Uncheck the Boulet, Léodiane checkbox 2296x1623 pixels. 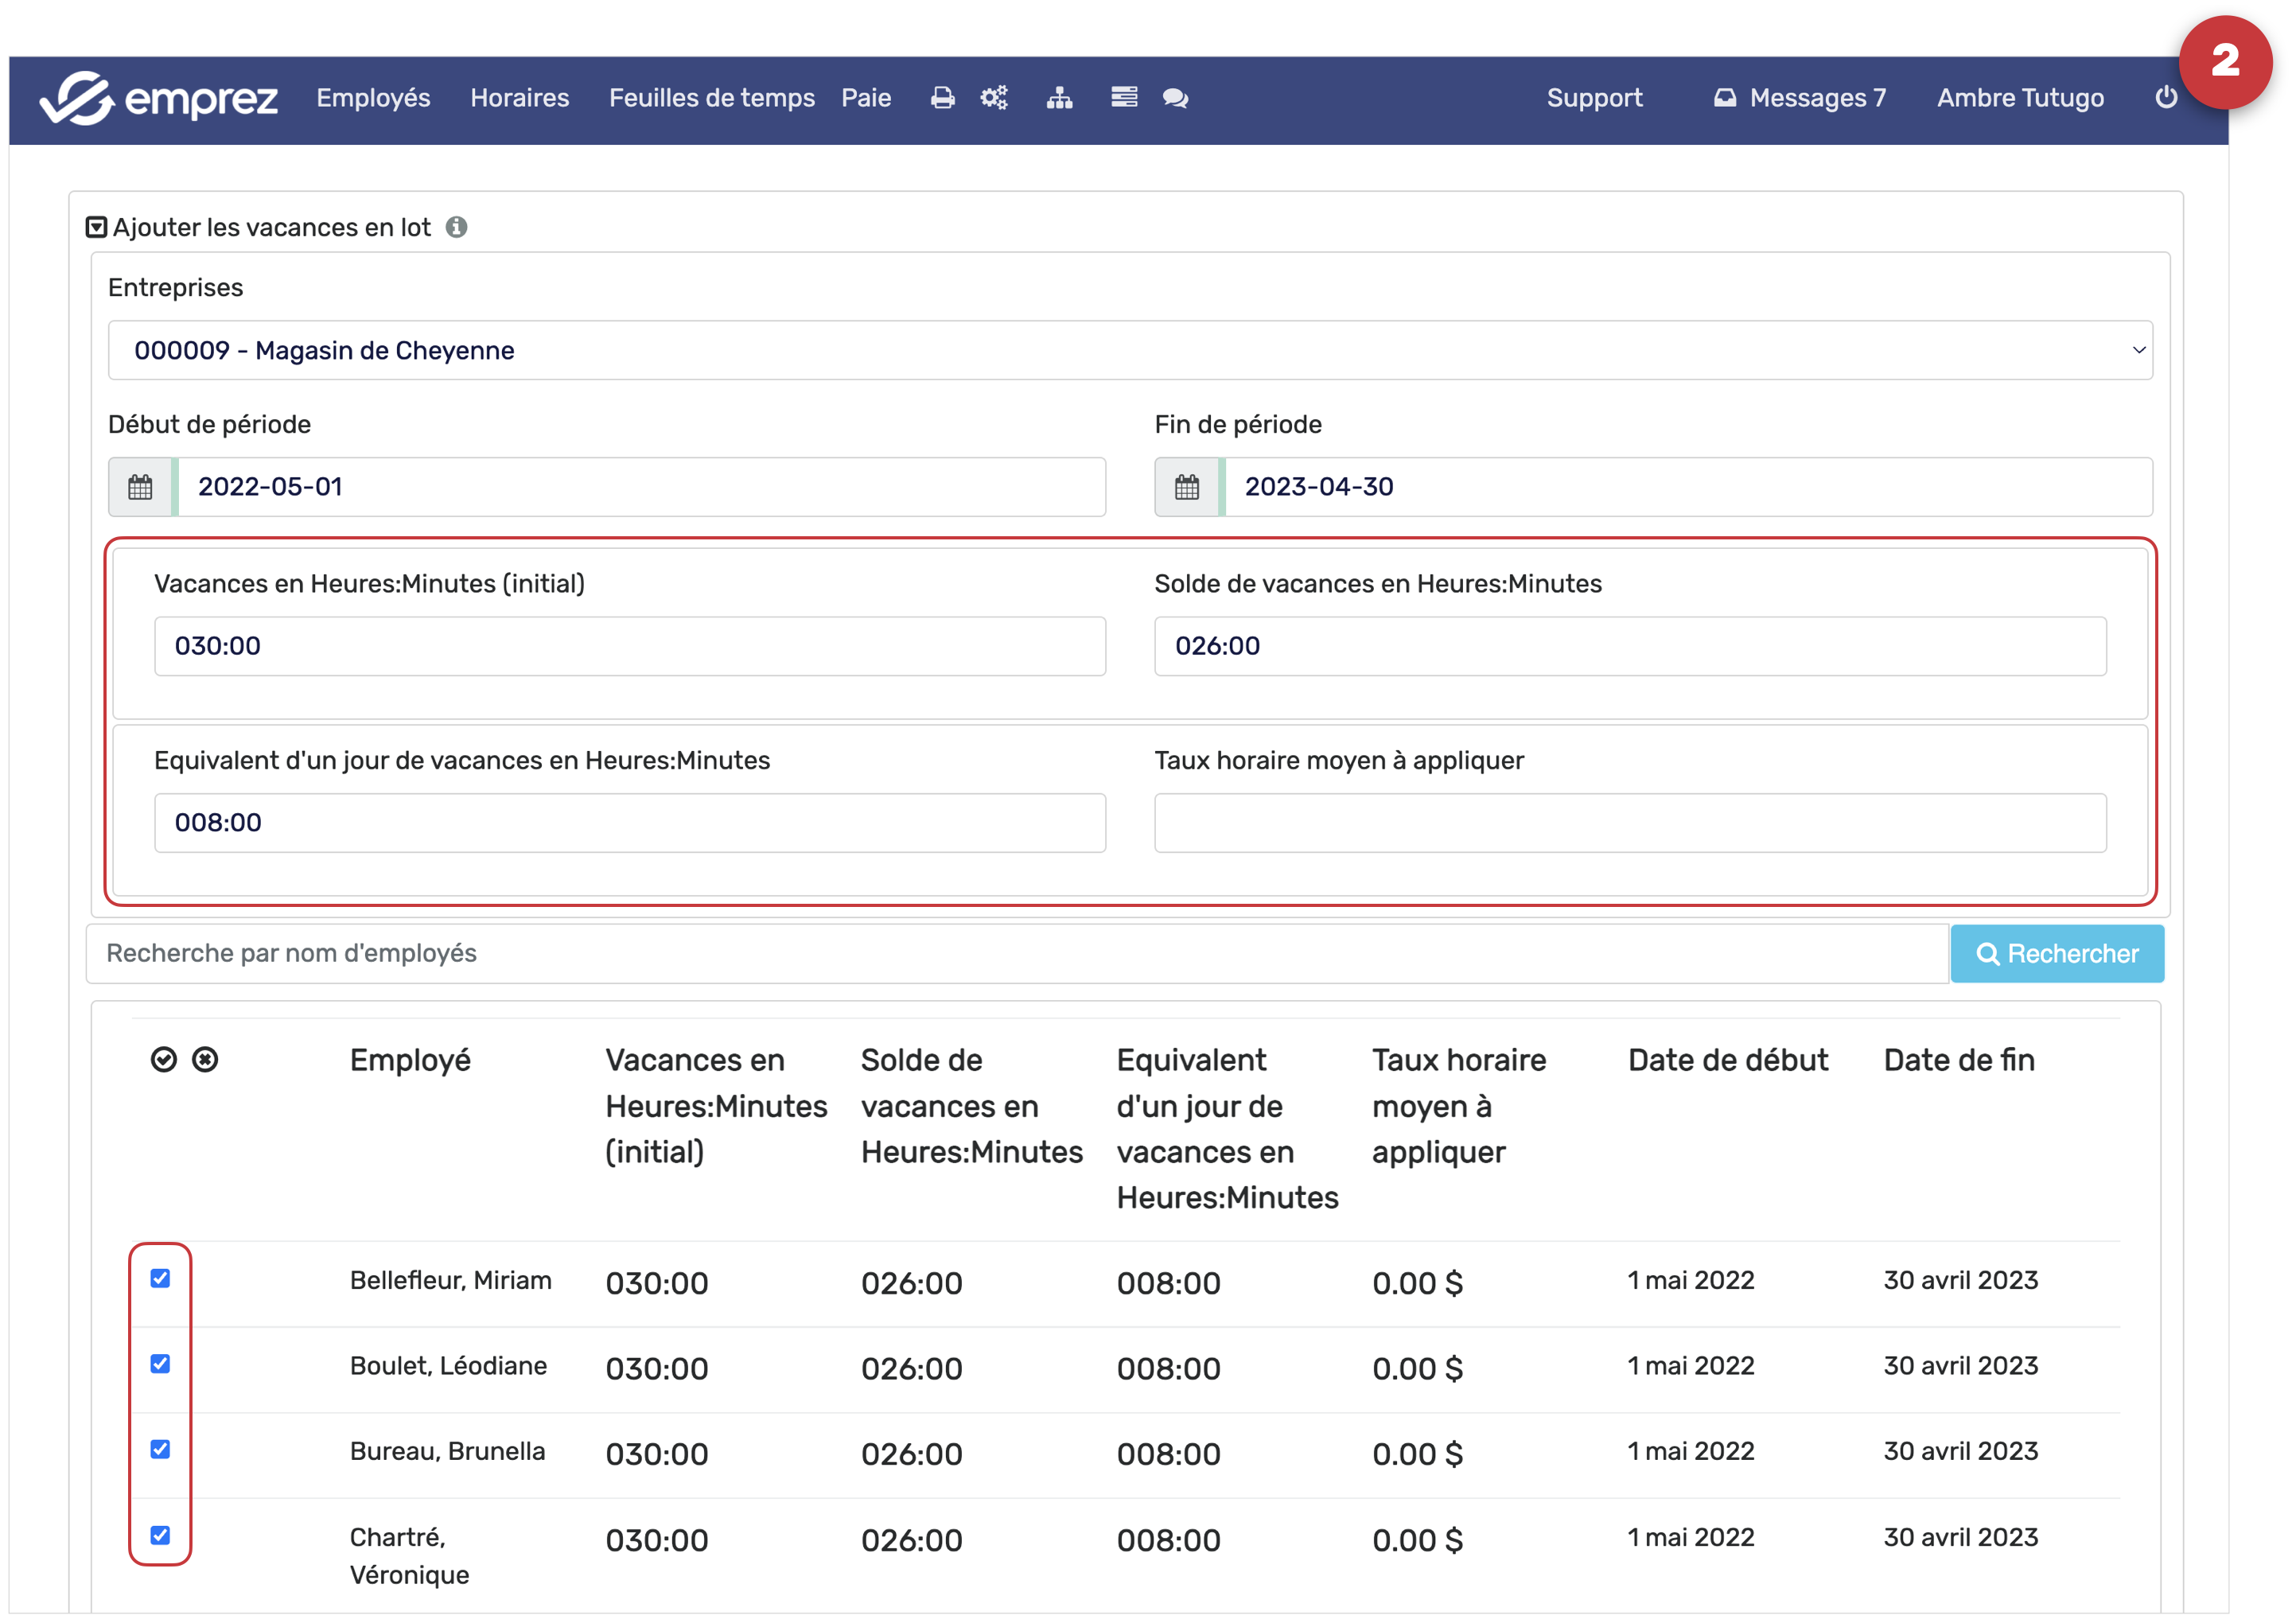[x=160, y=1364]
